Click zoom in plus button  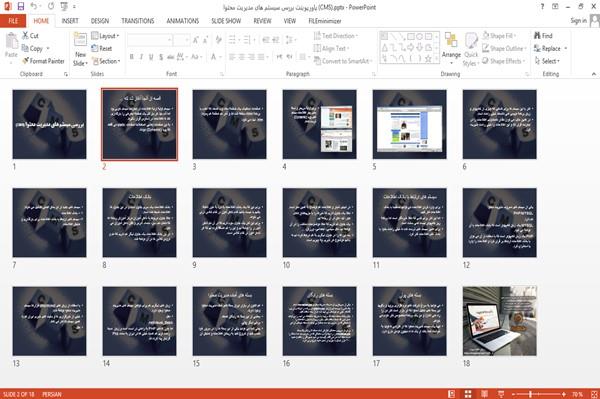(564, 394)
